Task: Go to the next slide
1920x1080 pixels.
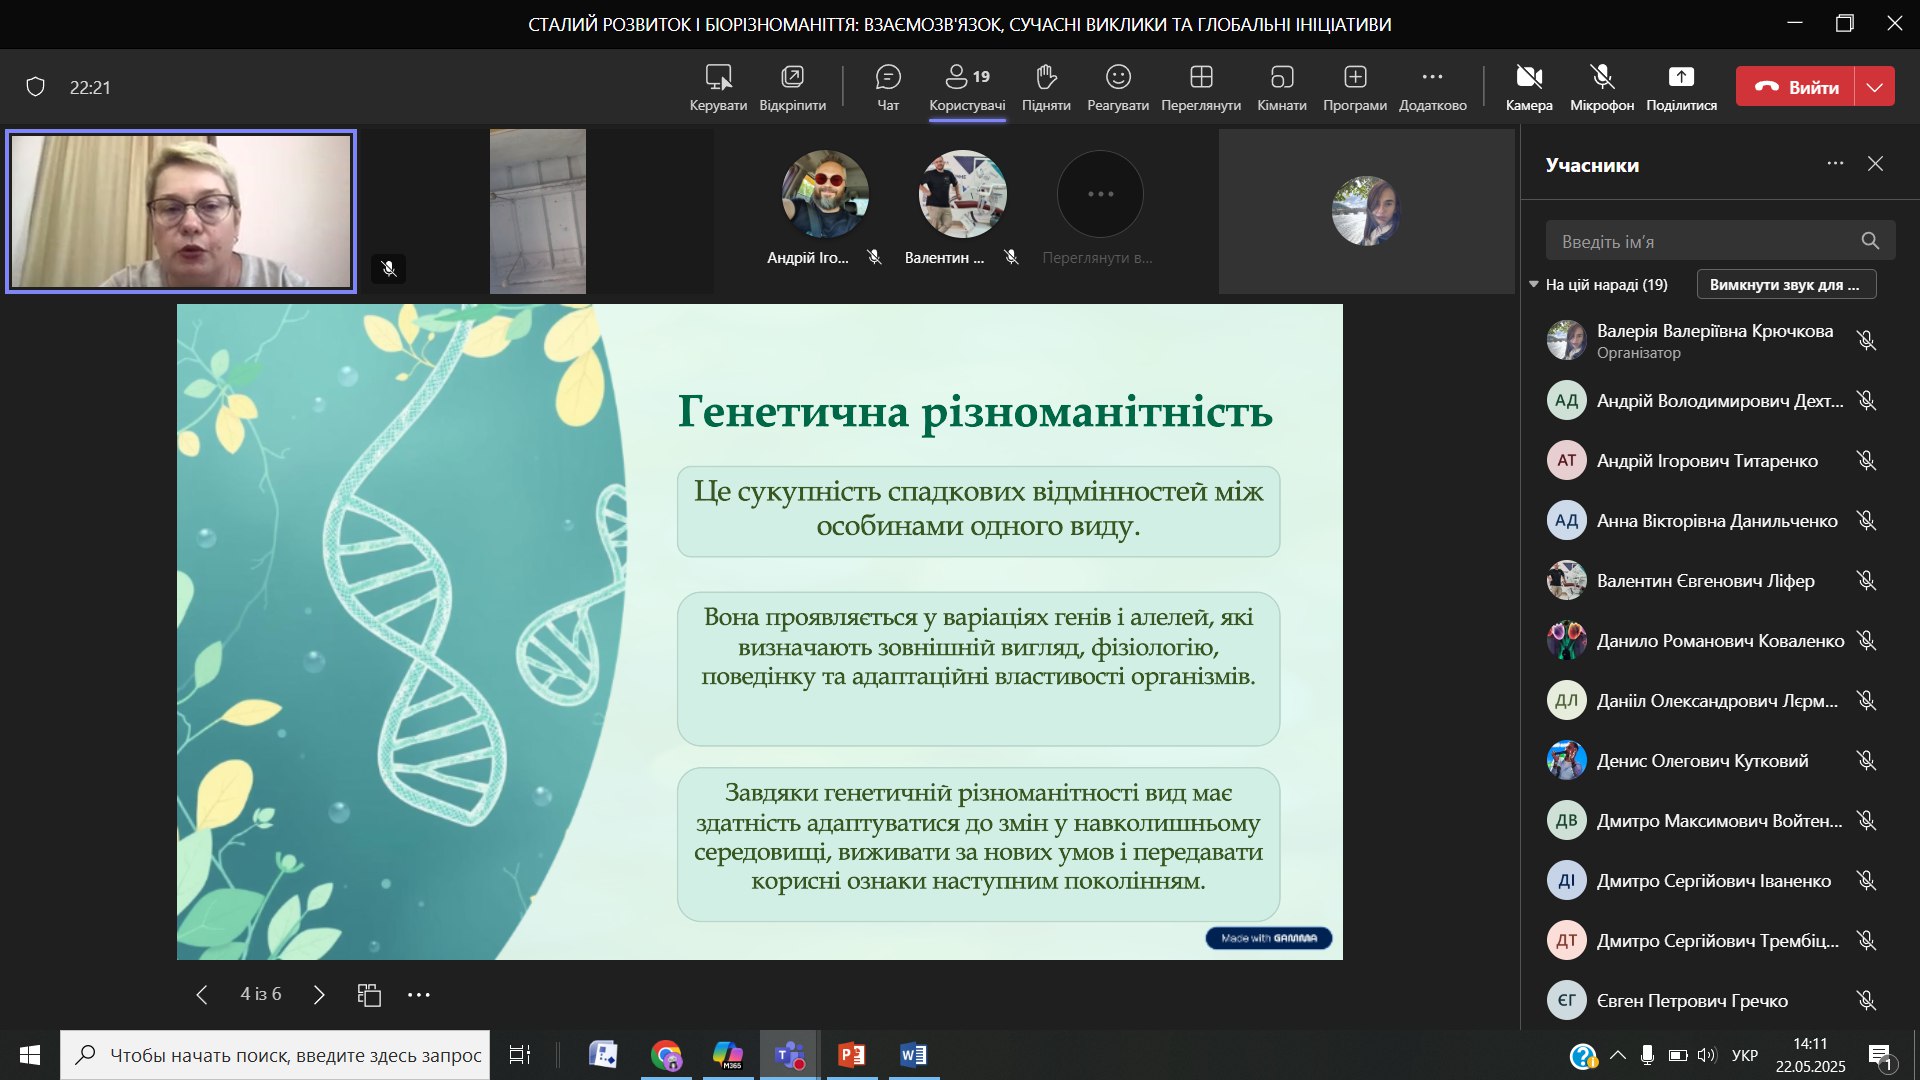Action: click(319, 995)
